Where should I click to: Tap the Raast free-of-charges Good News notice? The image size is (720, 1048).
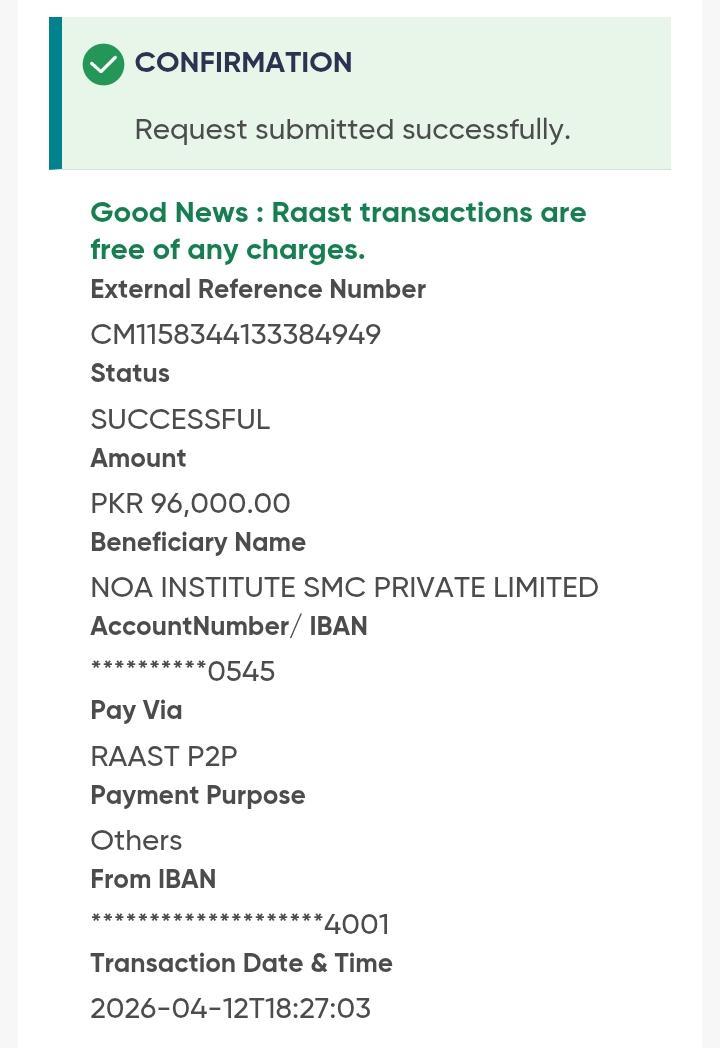tap(338, 231)
